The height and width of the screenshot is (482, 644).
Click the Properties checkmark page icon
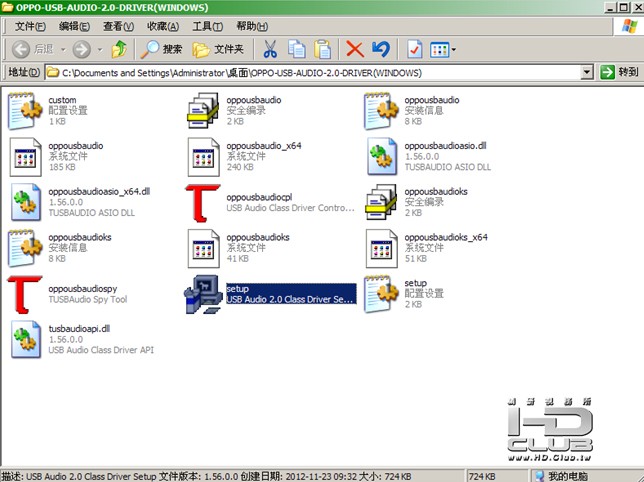tap(414, 50)
